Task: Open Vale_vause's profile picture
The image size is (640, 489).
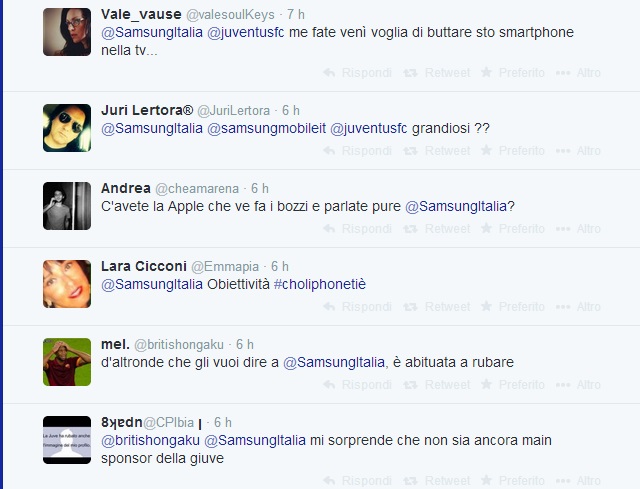Action: pos(67,32)
